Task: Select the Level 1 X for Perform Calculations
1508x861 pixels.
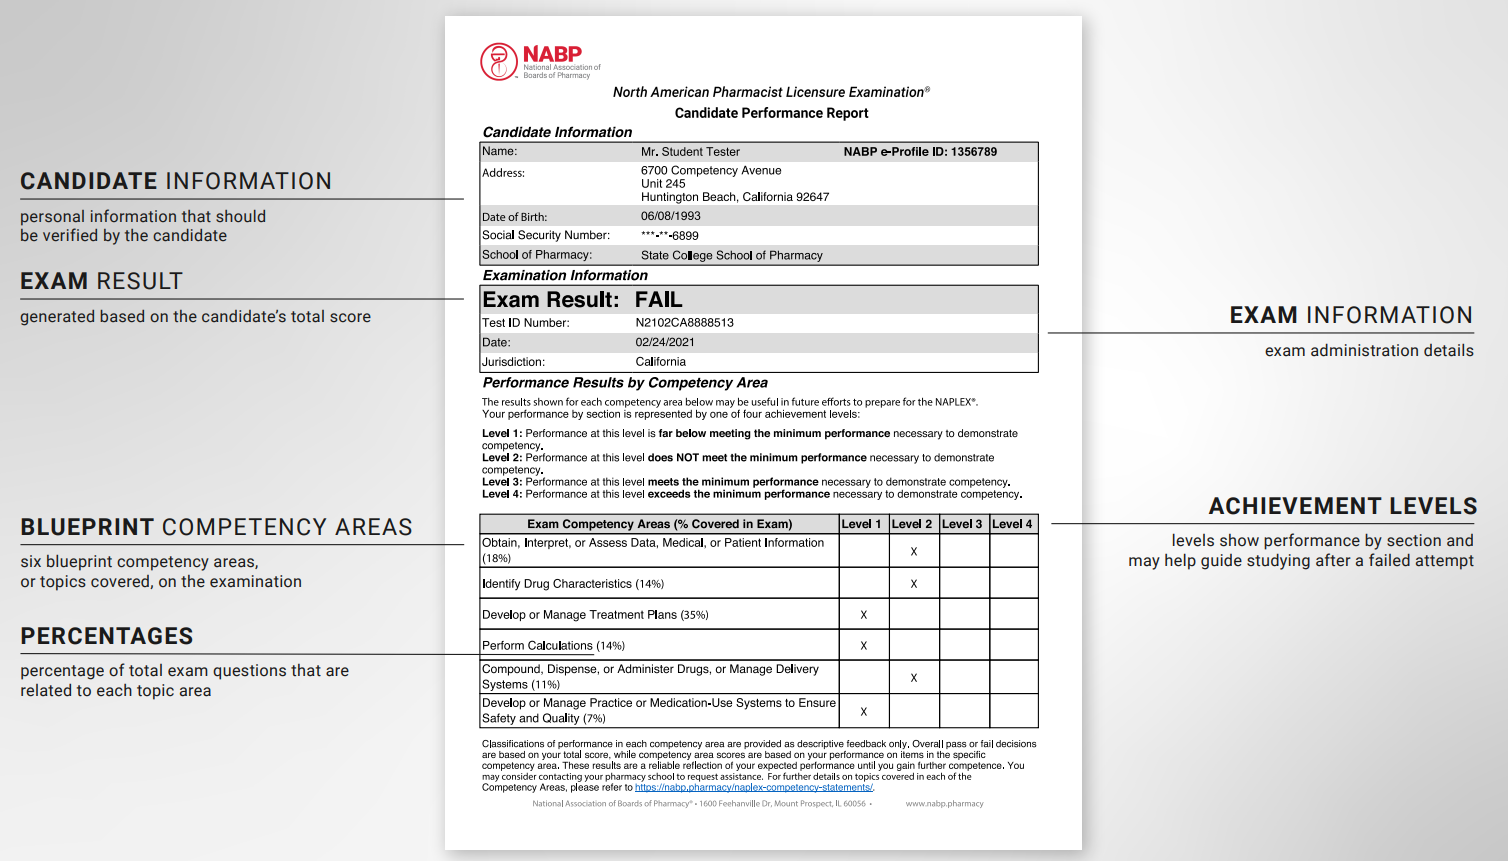Action: 864,646
